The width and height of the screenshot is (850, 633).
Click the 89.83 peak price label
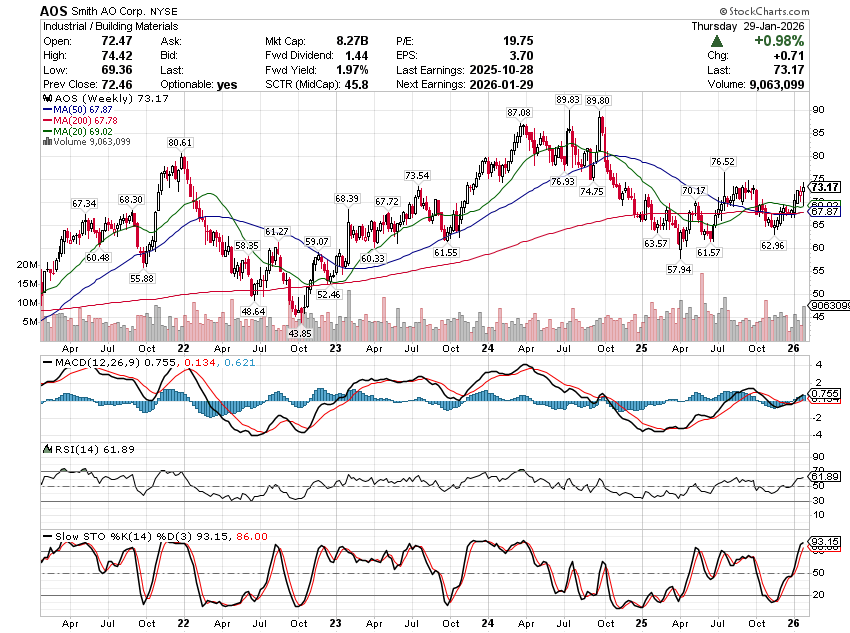tap(567, 100)
